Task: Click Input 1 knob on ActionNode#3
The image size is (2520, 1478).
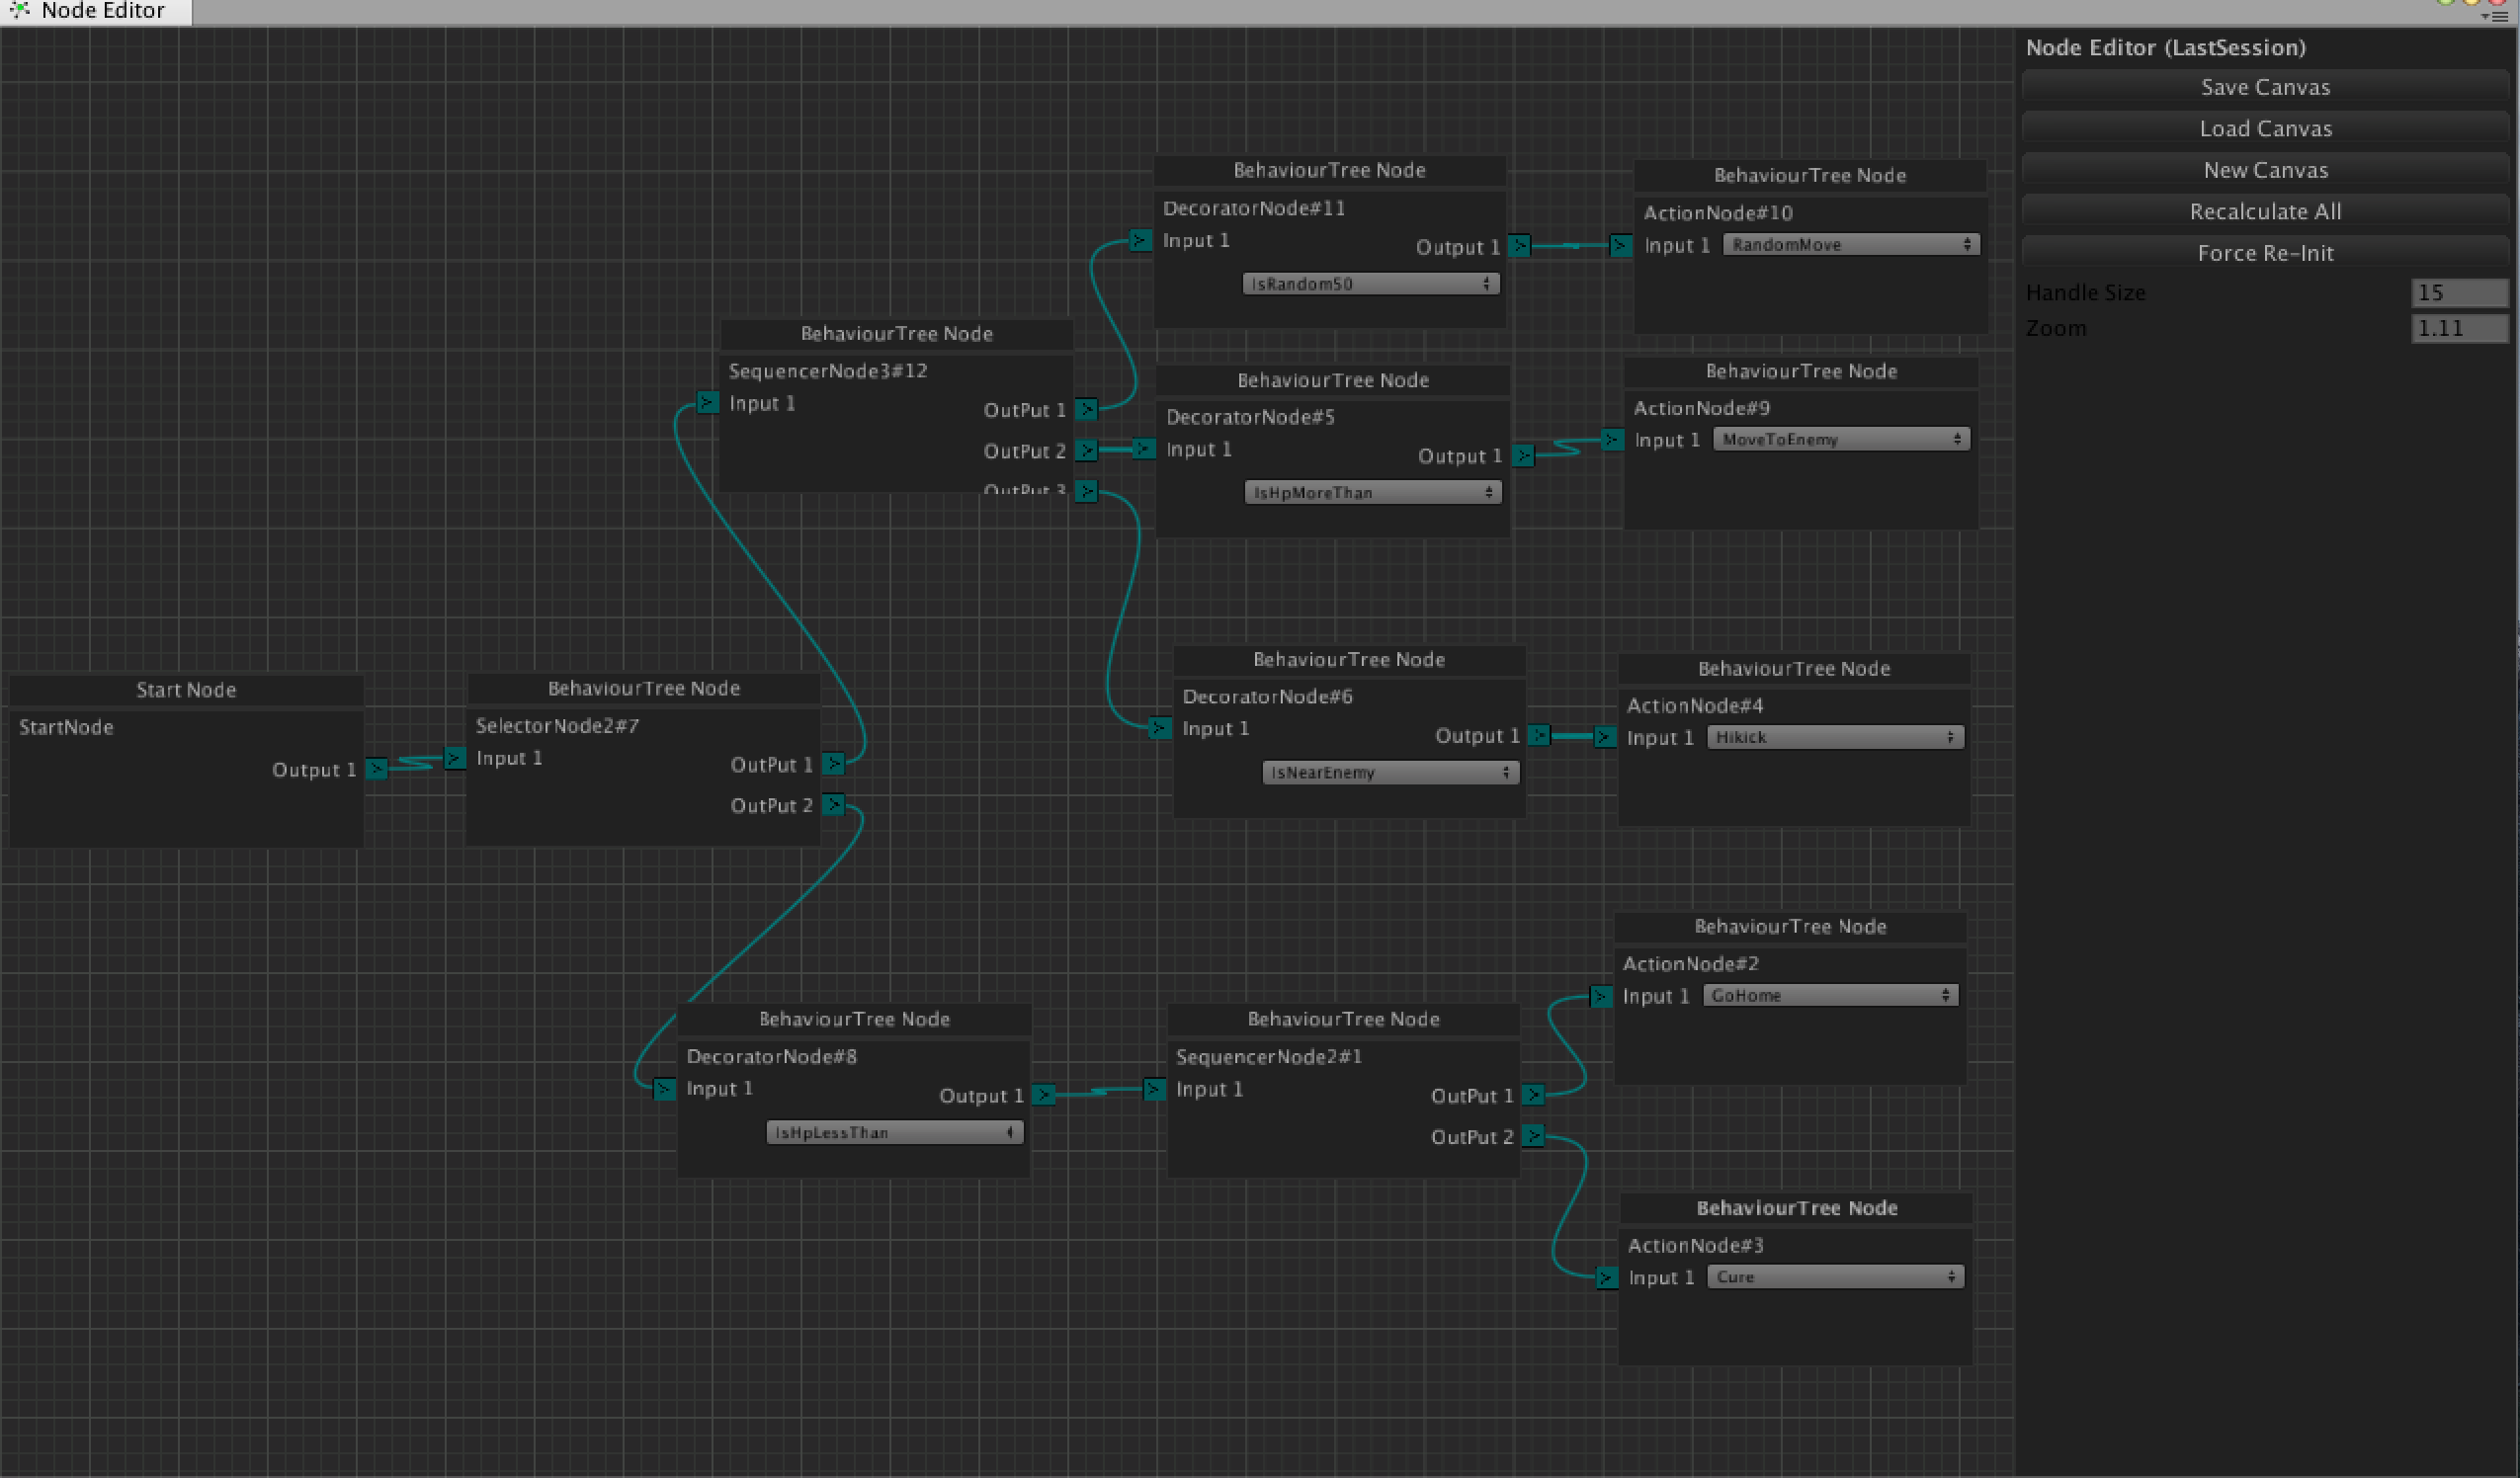Action: pyautogui.click(x=1606, y=1277)
